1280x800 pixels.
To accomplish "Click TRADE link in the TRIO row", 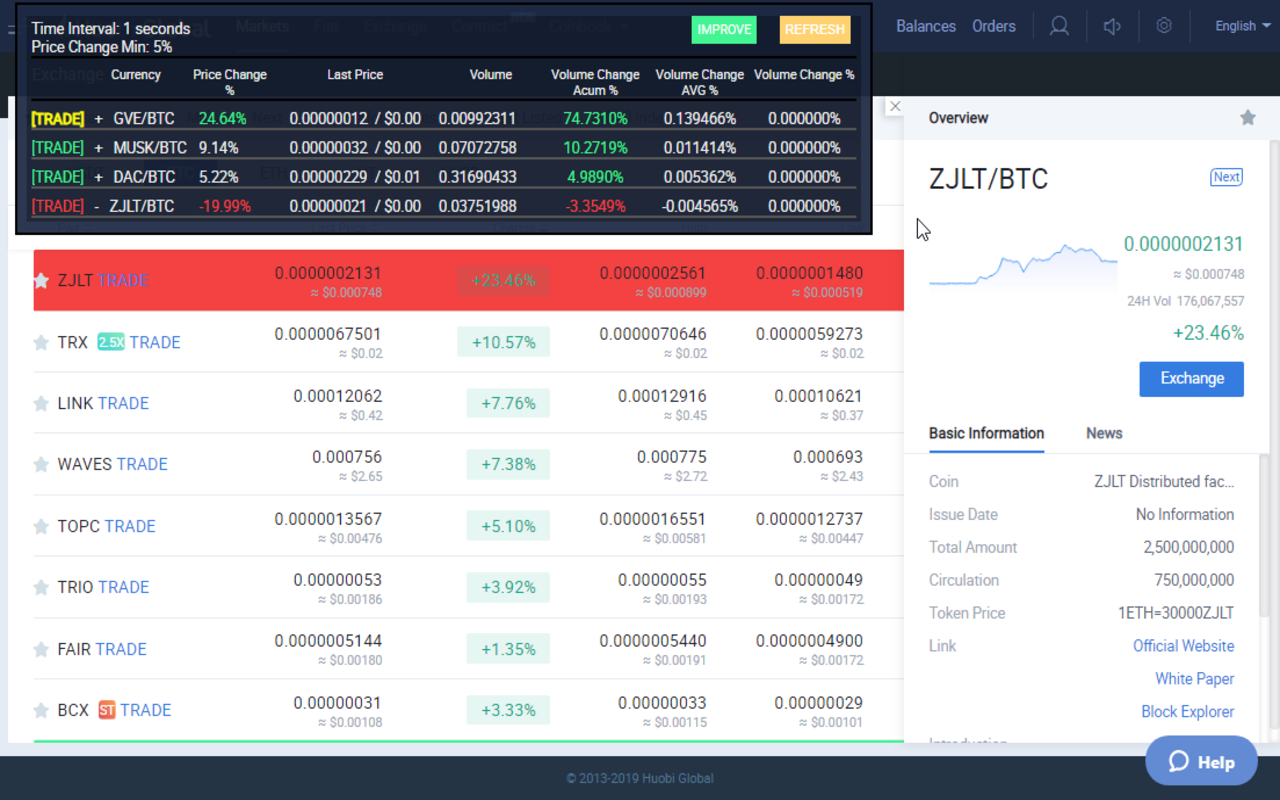I will pos(123,588).
